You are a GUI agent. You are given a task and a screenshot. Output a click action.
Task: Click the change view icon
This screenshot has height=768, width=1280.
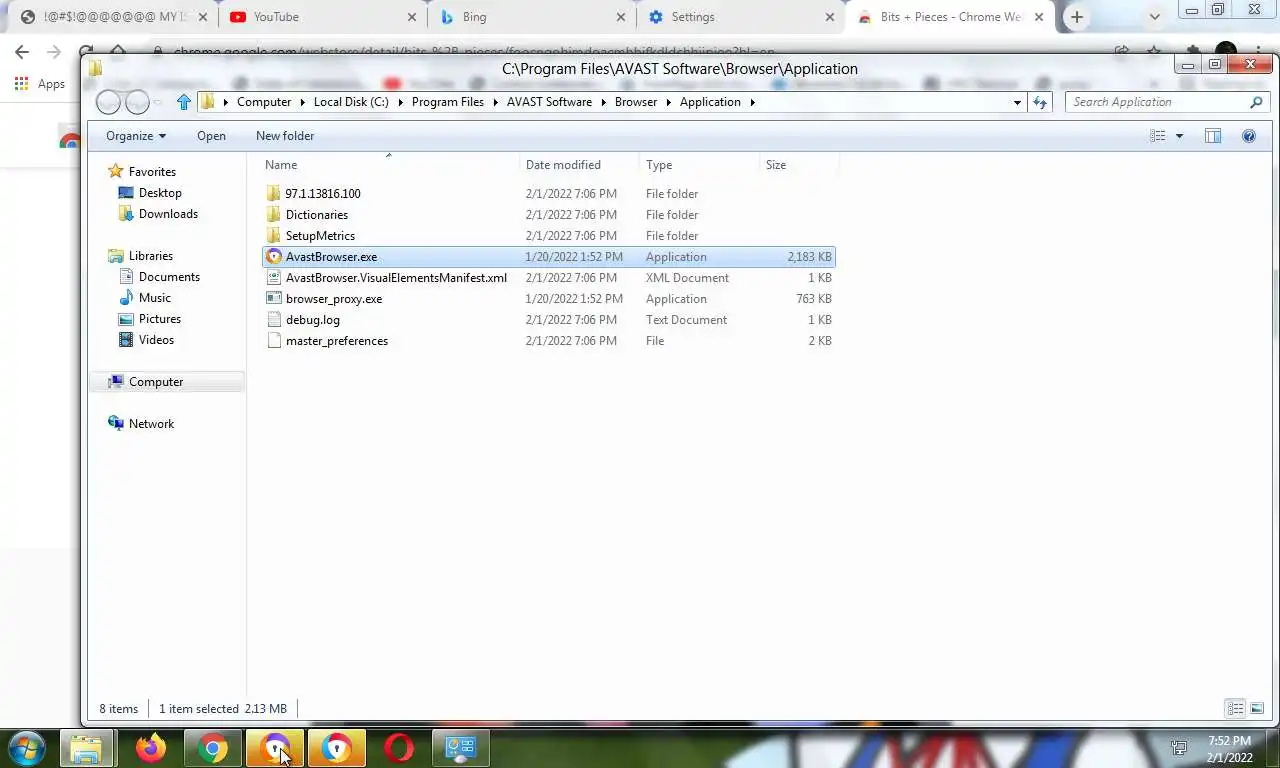pyautogui.click(x=1158, y=136)
